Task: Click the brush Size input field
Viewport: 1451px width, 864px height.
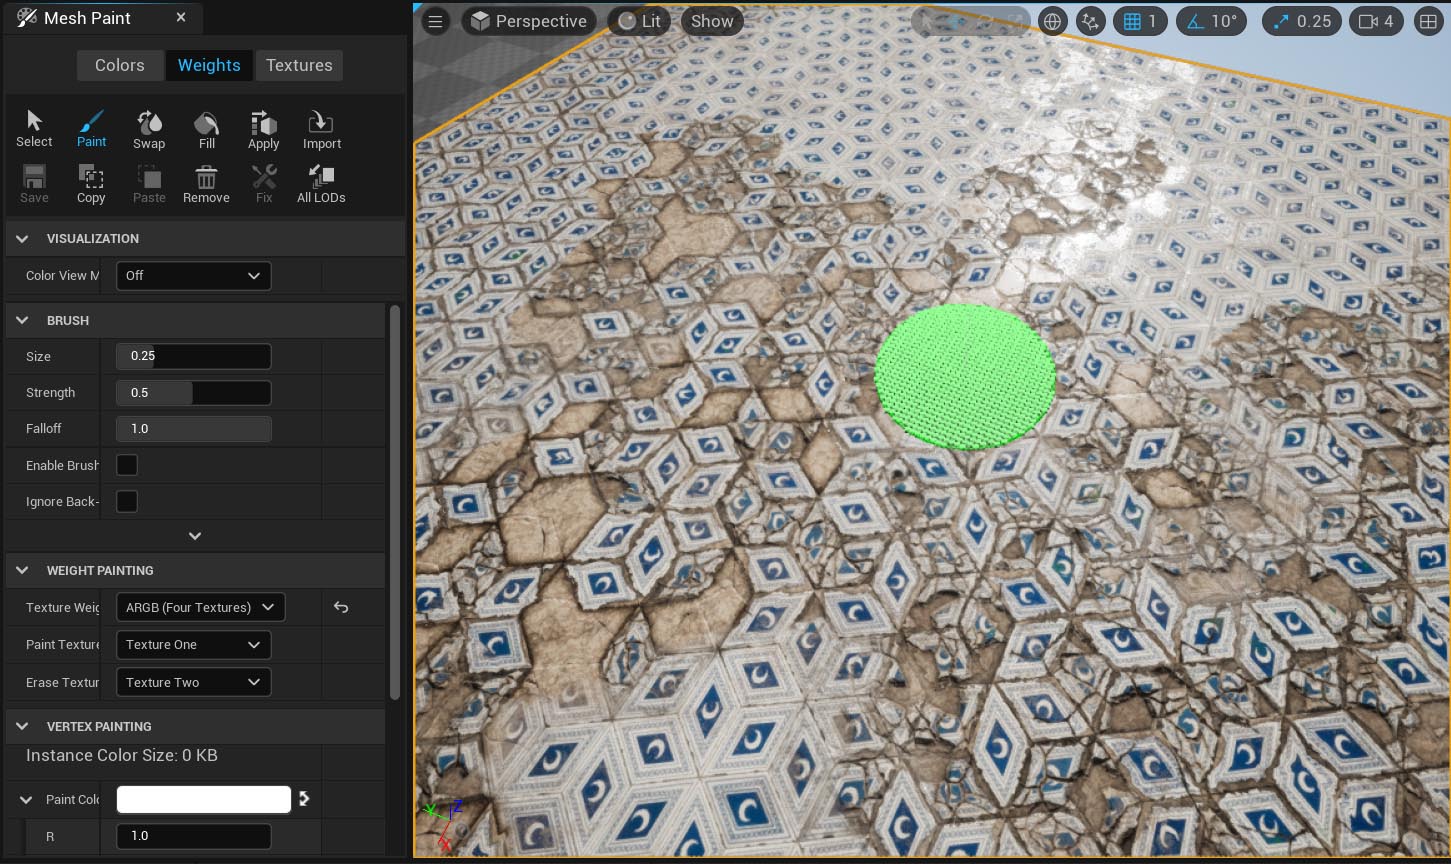Action: (193, 356)
